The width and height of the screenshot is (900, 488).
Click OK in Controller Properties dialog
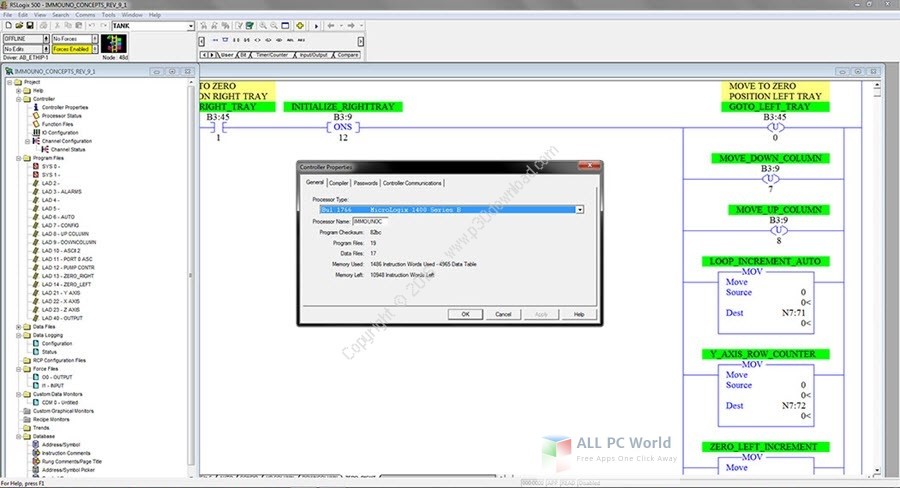pos(465,315)
